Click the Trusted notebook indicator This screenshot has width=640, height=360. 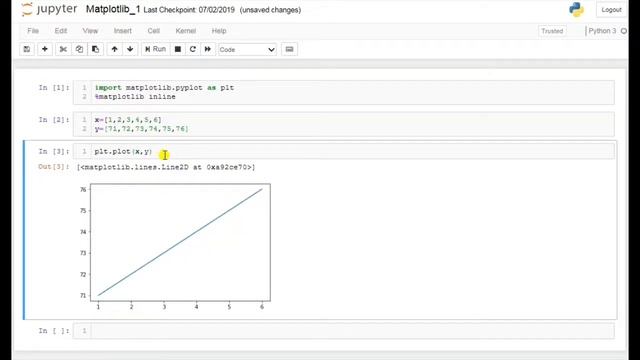tap(552, 31)
